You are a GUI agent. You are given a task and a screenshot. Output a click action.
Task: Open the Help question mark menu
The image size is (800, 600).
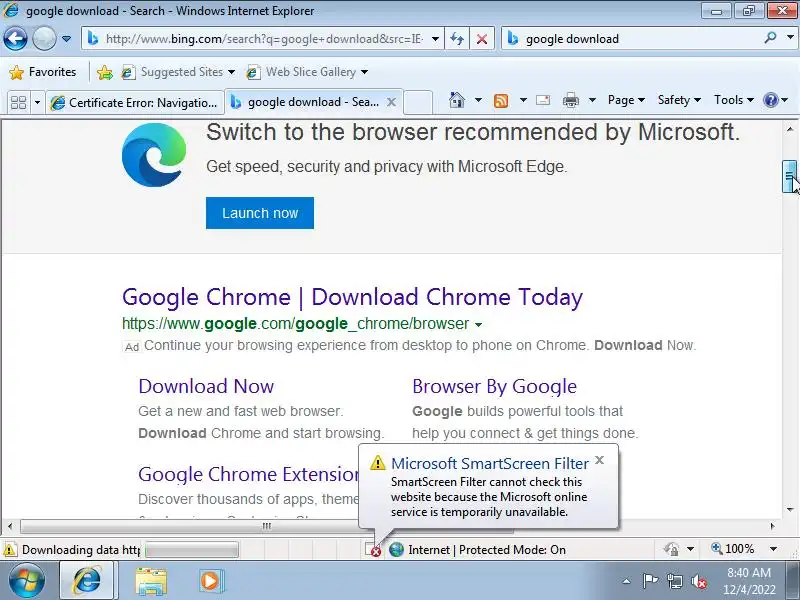tap(775, 100)
